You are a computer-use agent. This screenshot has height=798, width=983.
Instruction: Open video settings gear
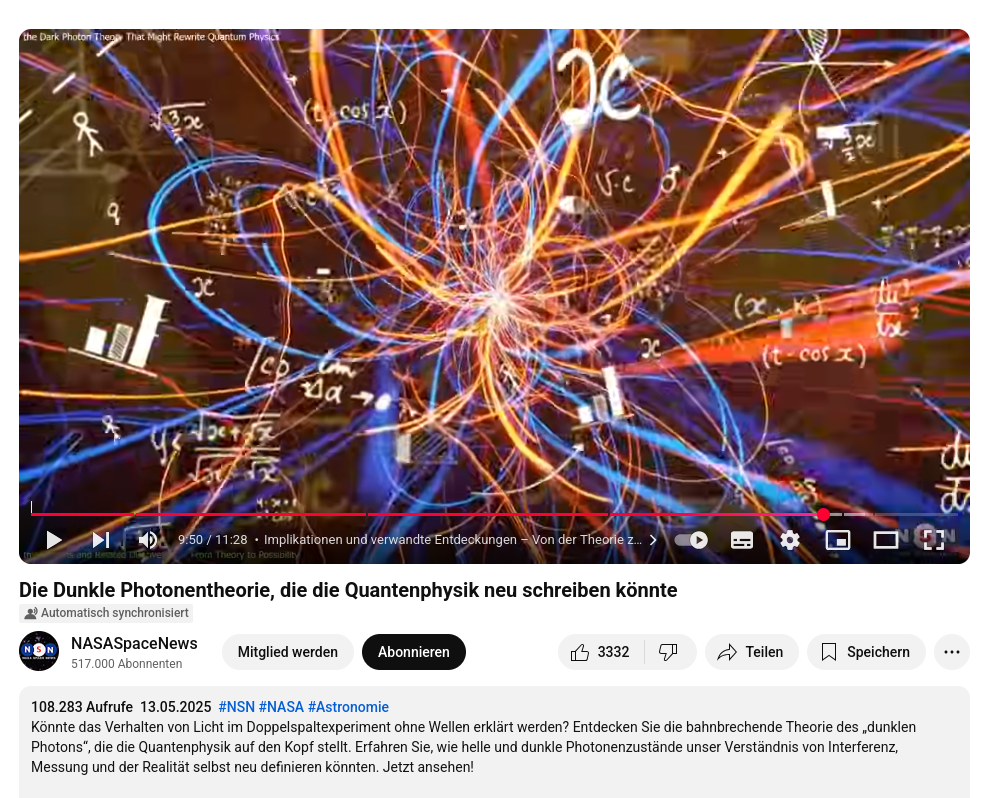pyautogui.click(x=790, y=540)
